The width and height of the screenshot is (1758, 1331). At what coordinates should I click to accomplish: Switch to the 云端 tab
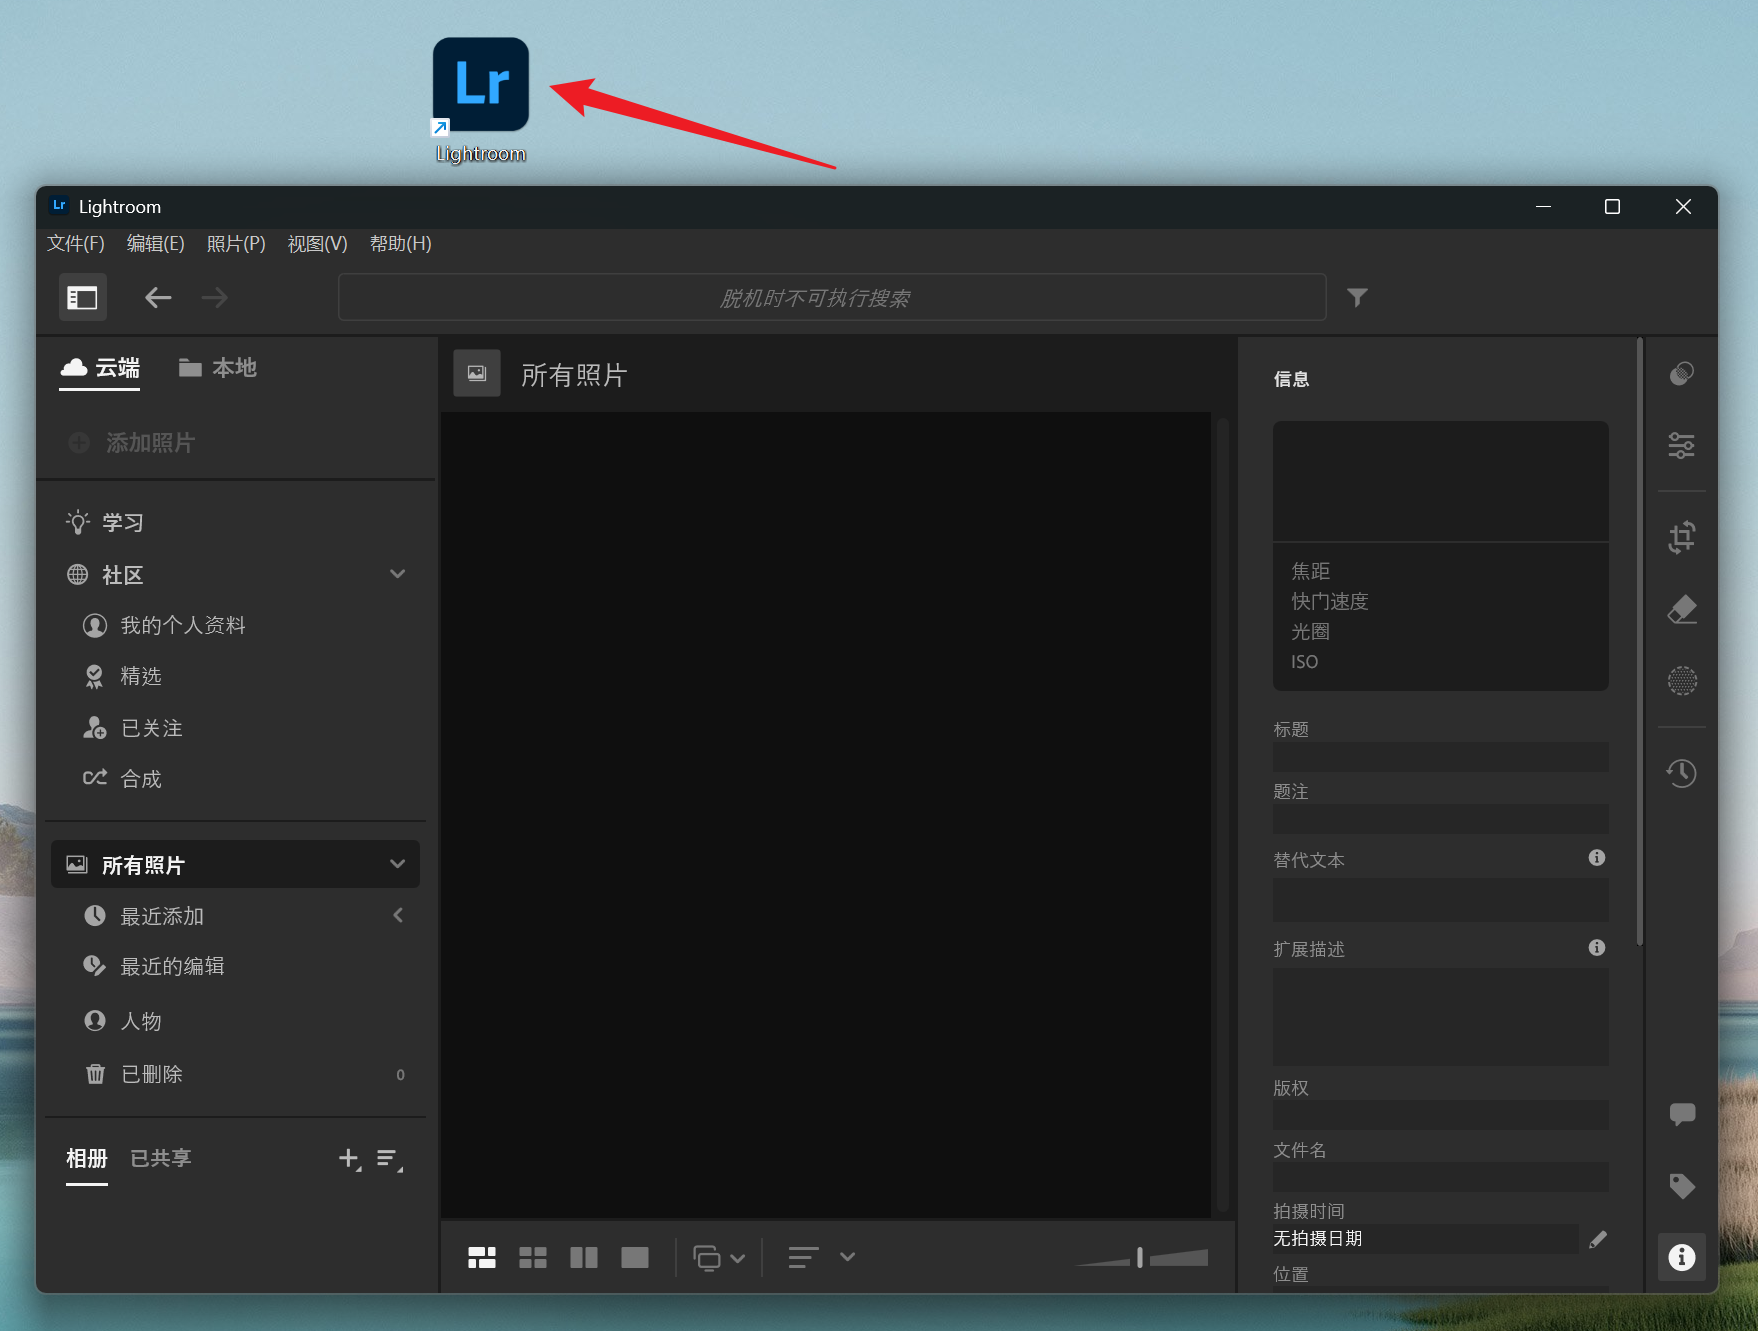click(x=100, y=368)
